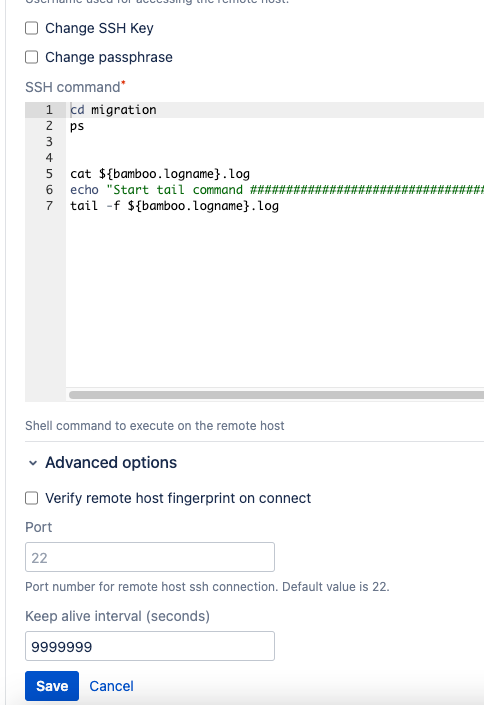Click the Save button
This screenshot has width=484, height=705.
52,686
